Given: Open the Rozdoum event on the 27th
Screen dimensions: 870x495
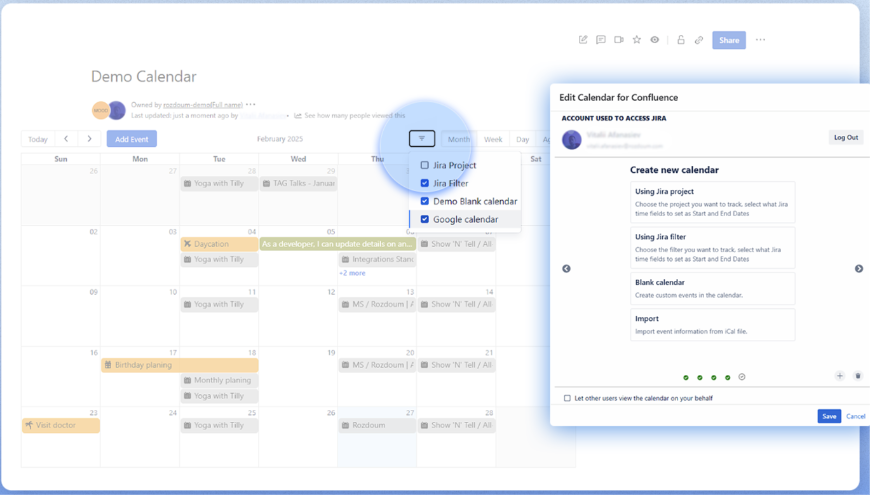Looking at the screenshot, I should tap(377, 425).
